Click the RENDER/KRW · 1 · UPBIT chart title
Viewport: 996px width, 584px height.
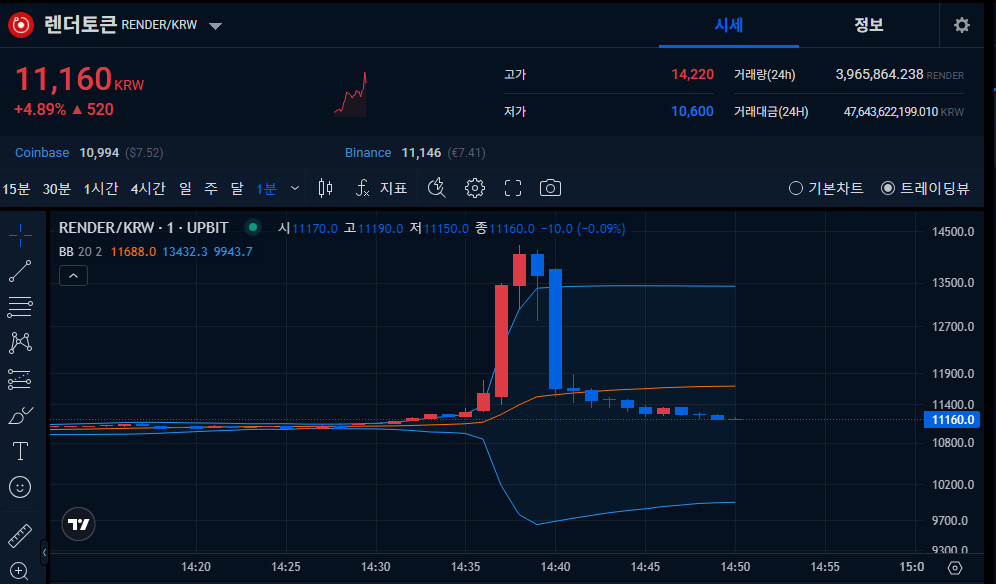[144, 227]
